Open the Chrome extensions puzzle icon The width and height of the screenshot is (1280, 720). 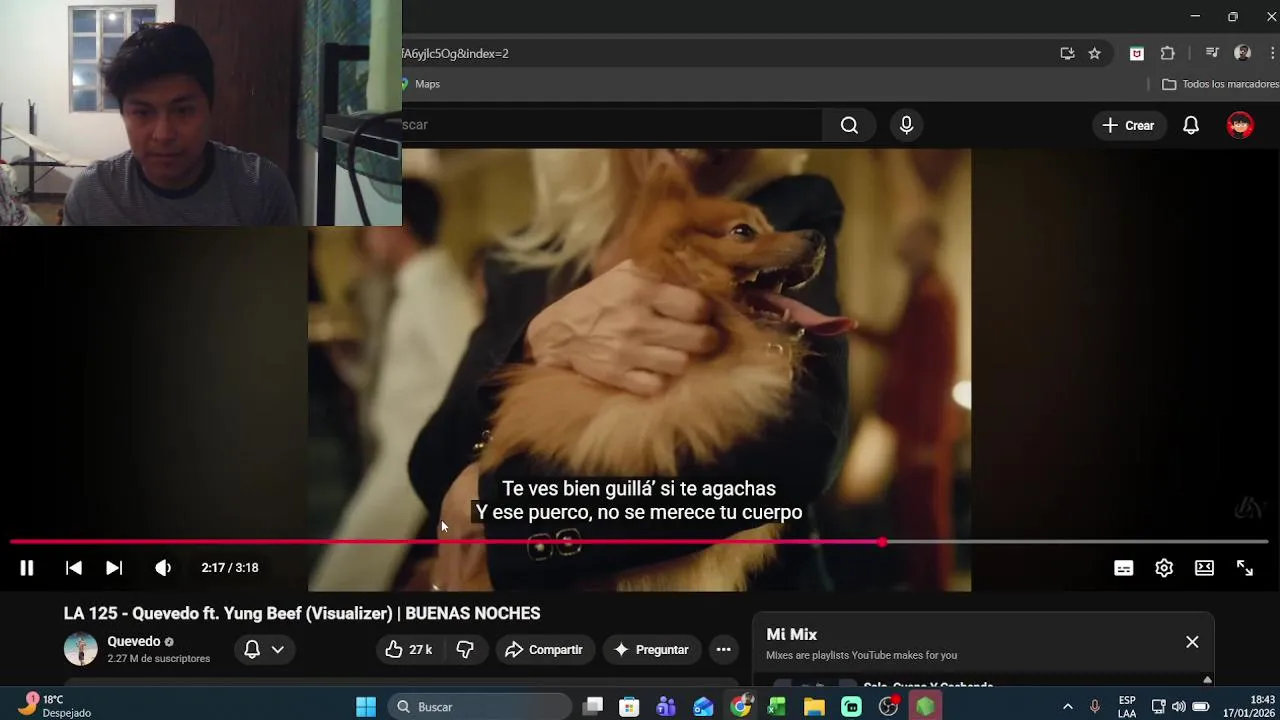tap(1167, 53)
